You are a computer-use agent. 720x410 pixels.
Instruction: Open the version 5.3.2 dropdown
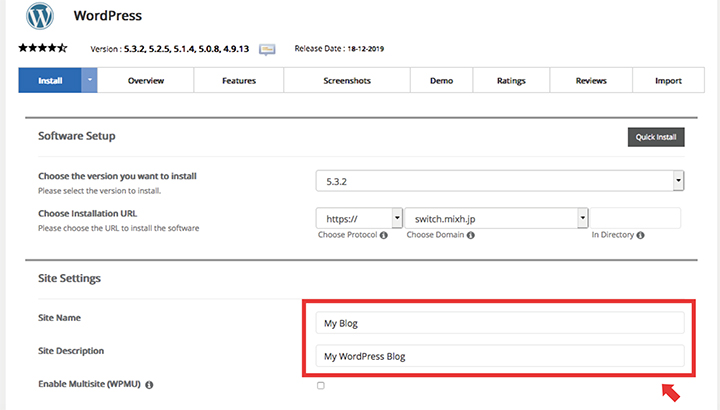click(x=500, y=181)
